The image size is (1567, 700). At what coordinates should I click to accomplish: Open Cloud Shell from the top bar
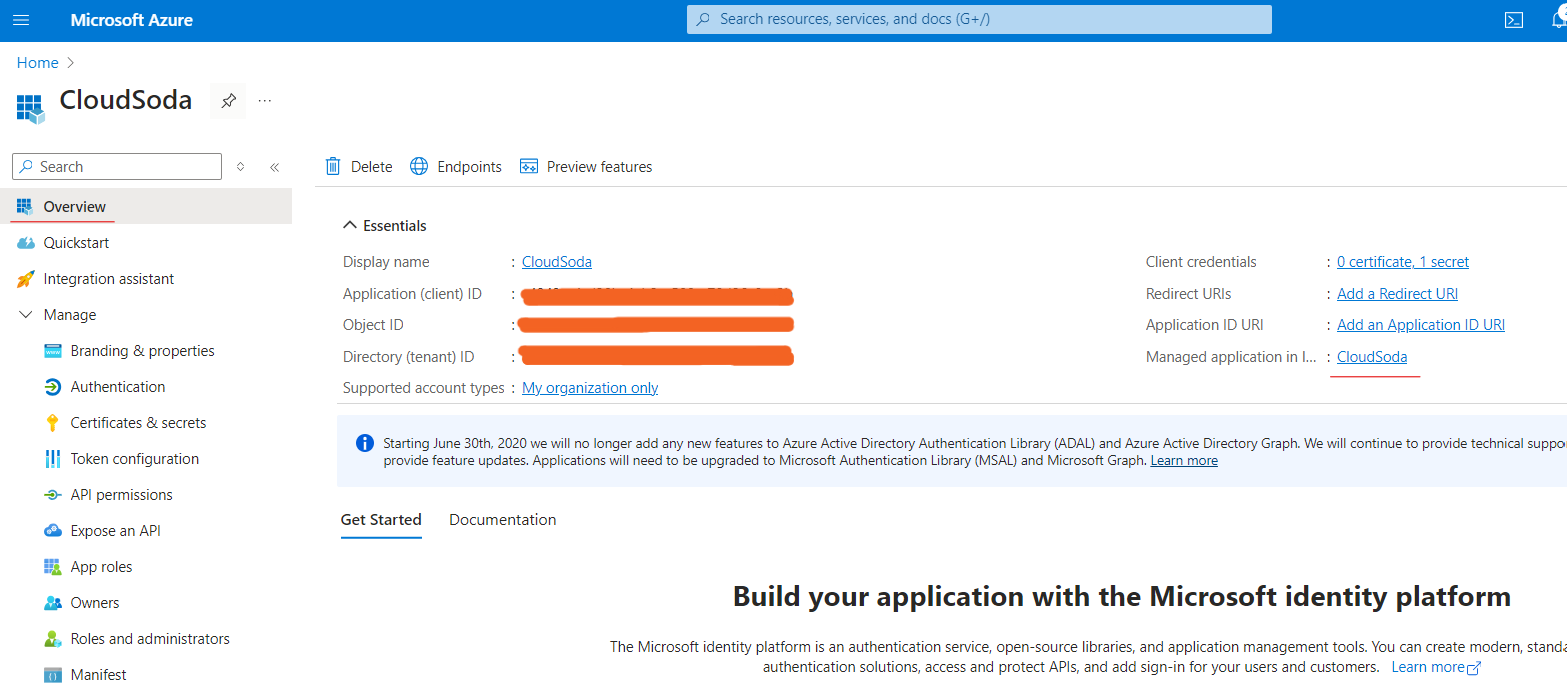click(1514, 20)
